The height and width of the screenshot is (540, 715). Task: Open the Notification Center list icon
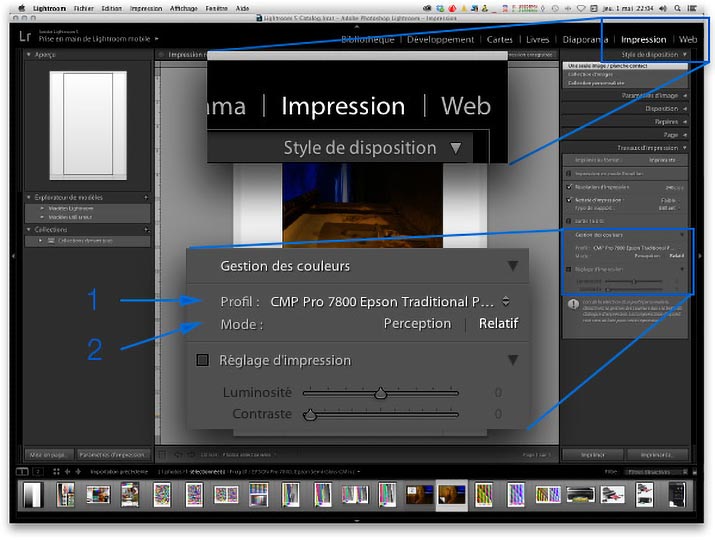(x=693, y=8)
